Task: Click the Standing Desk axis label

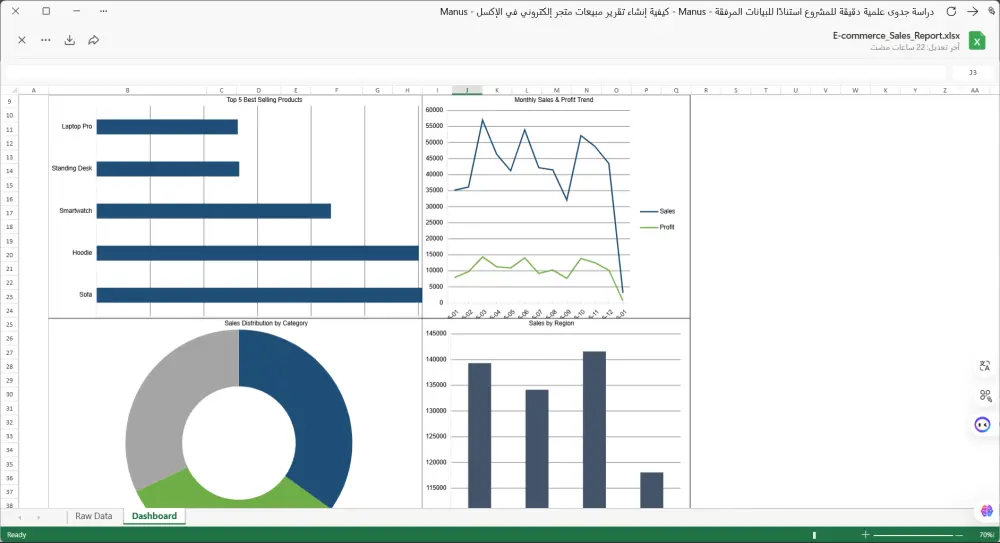Action: [72, 168]
